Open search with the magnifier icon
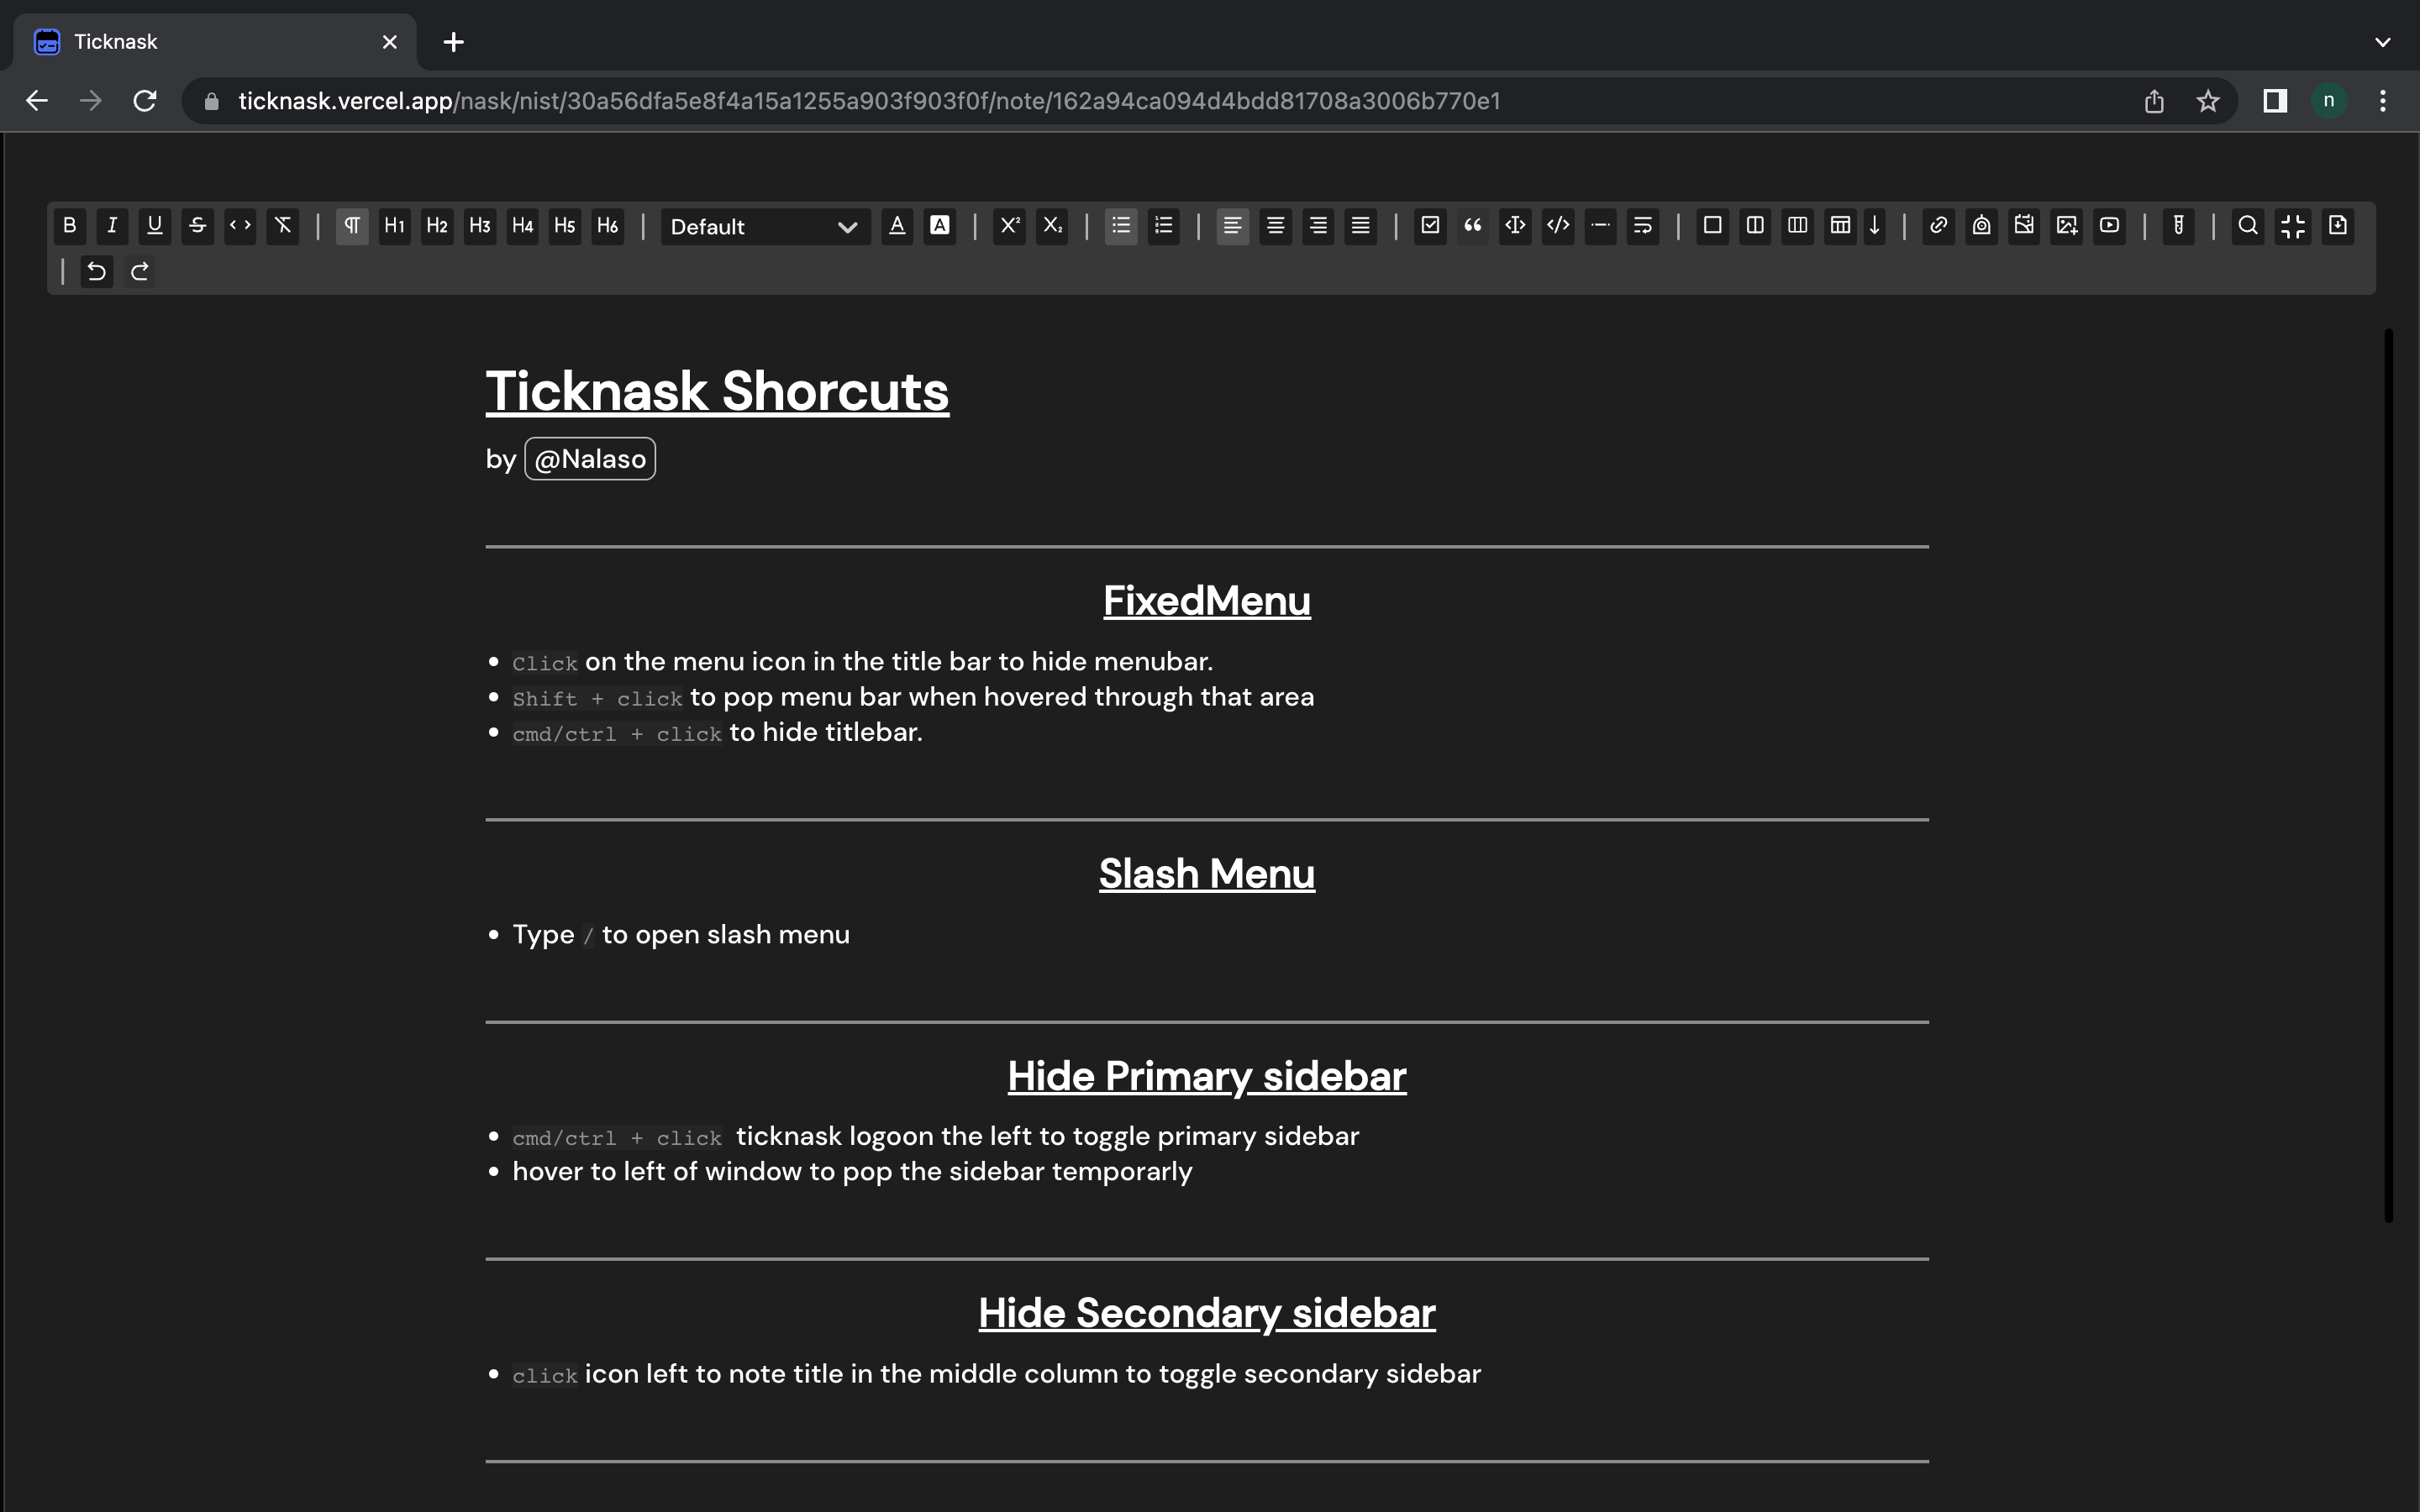The width and height of the screenshot is (2420, 1512). tap(2248, 225)
